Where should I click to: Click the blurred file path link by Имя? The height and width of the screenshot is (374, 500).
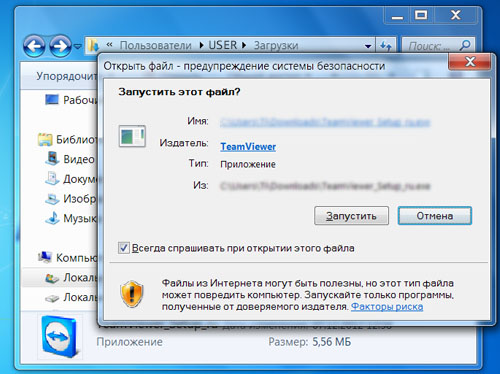click(x=325, y=122)
